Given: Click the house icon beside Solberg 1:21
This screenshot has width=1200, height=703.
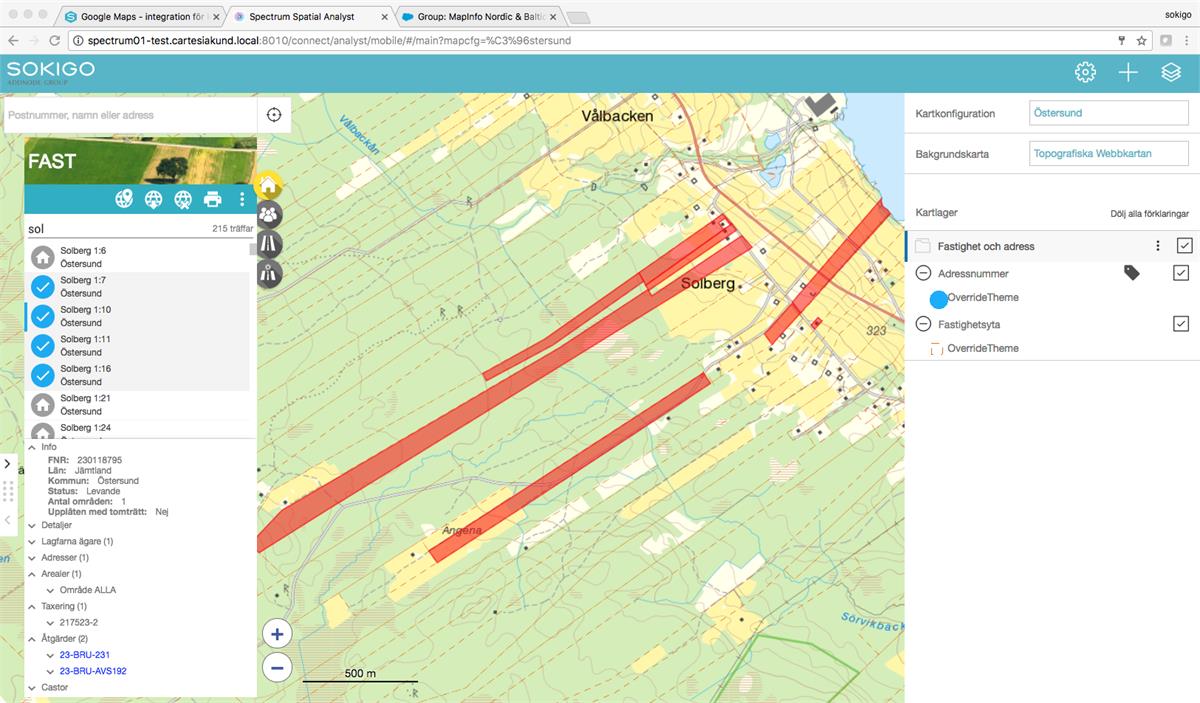Looking at the screenshot, I should coord(42,404).
